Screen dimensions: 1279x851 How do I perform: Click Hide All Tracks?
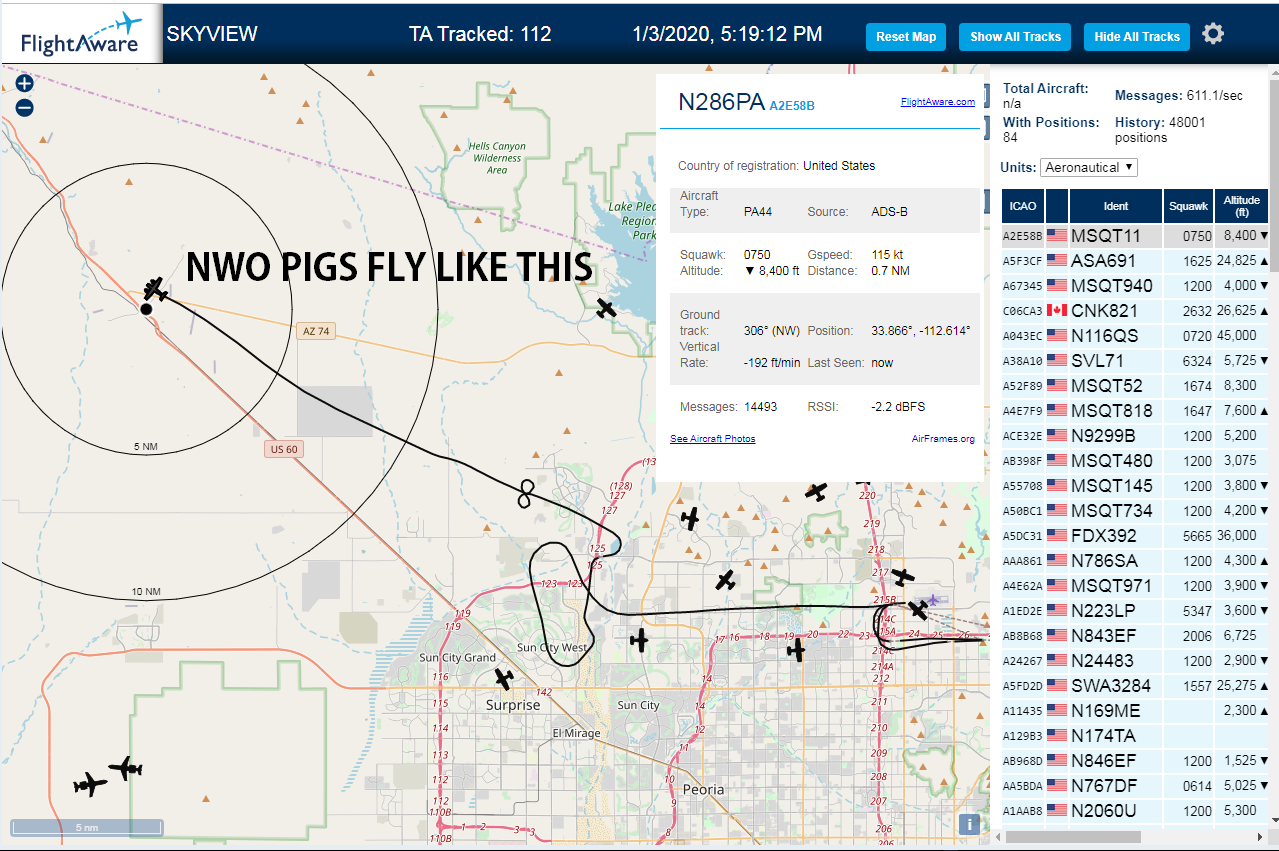[x=1137, y=37]
